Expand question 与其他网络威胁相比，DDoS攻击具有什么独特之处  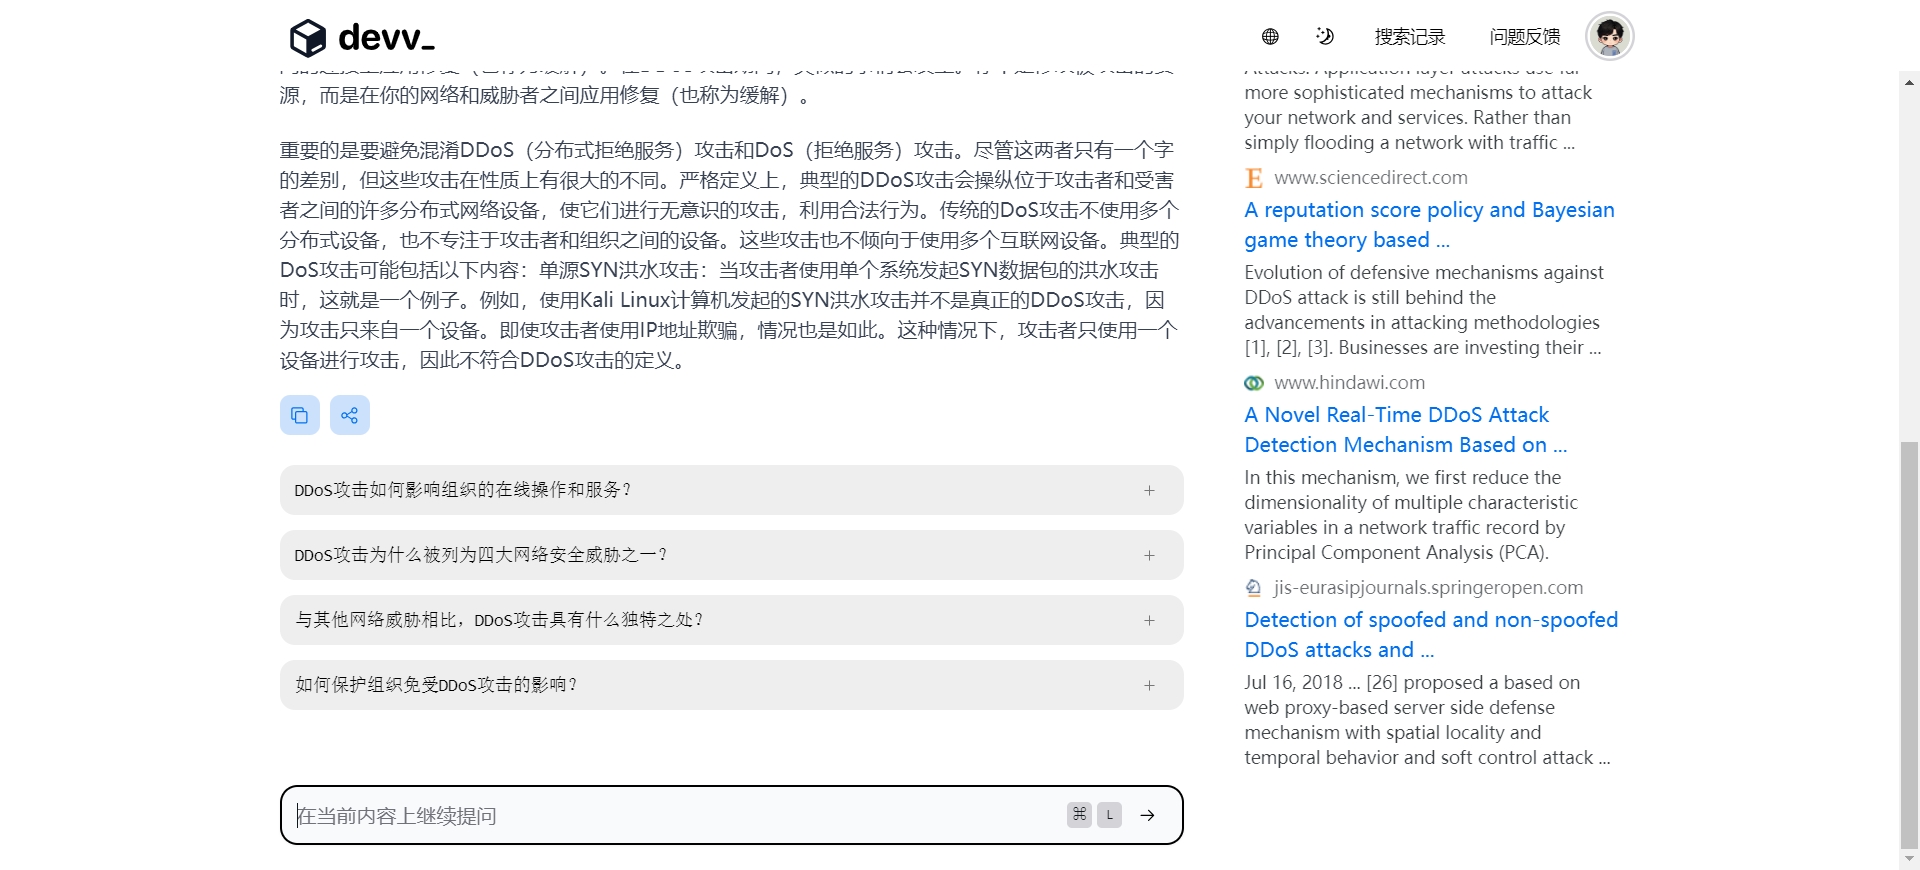click(x=731, y=620)
